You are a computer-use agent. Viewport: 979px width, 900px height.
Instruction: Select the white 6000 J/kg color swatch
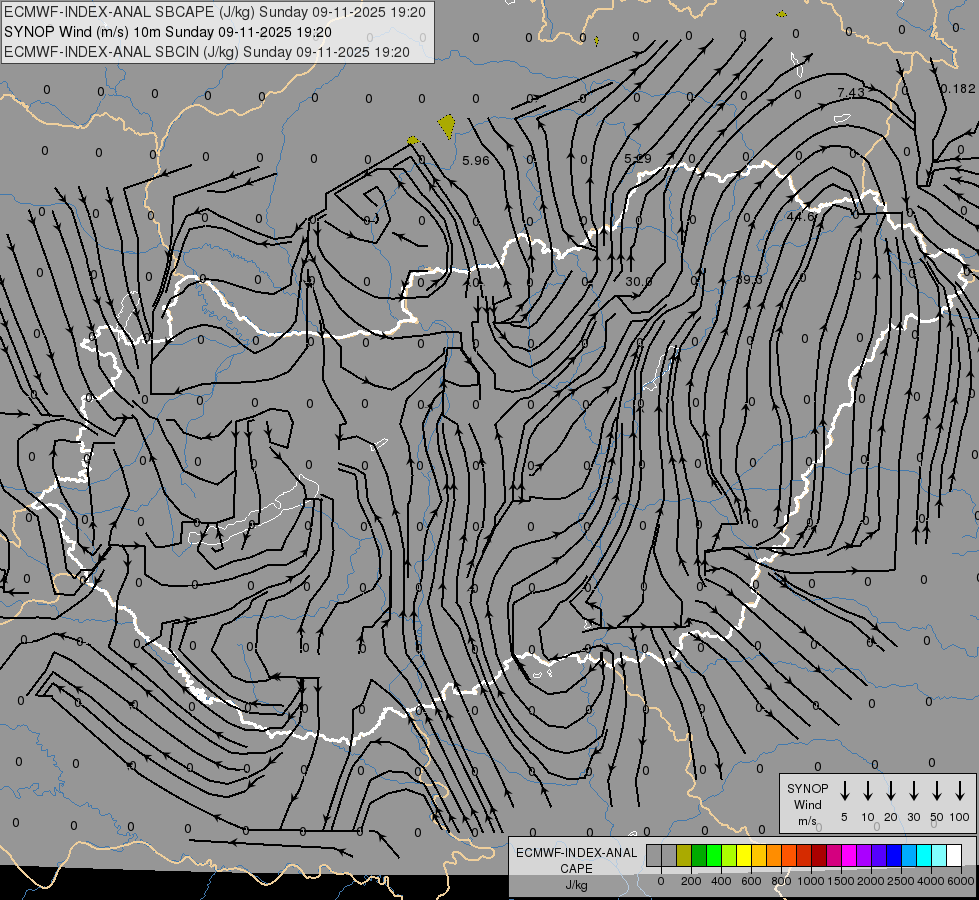coord(953,855)
